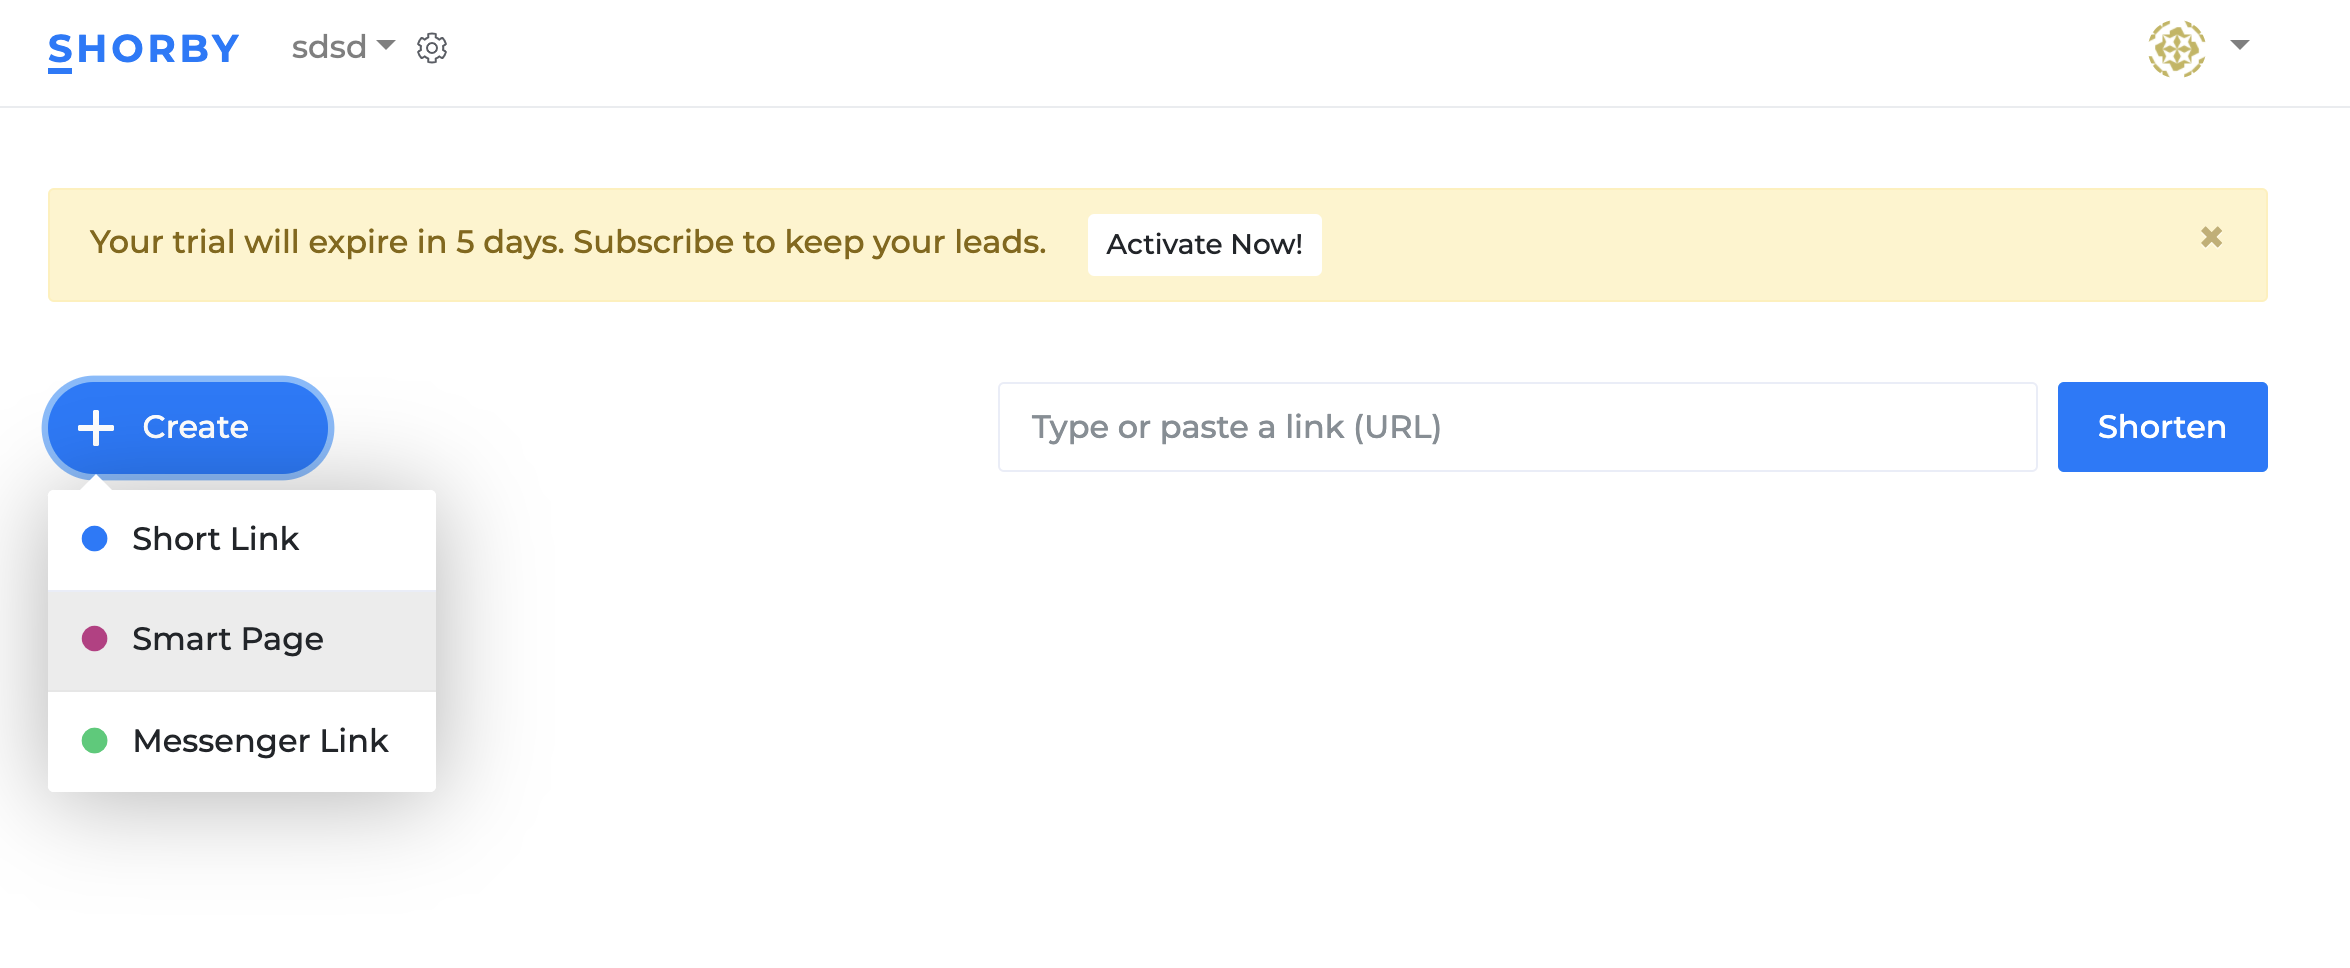Click the Create button label
Image resolution: width=2350 pixels, height=968 pixels.
(195, 427)
